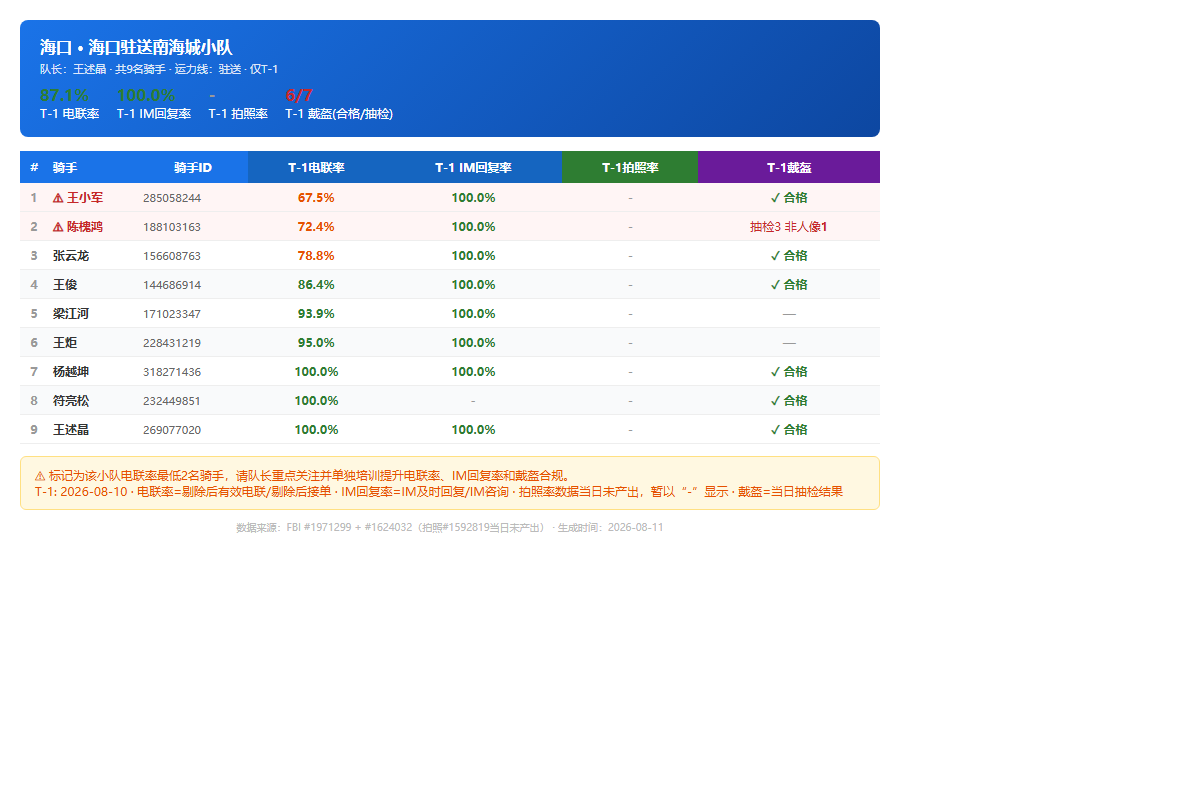Select rider name 王俊

[65, 285]
